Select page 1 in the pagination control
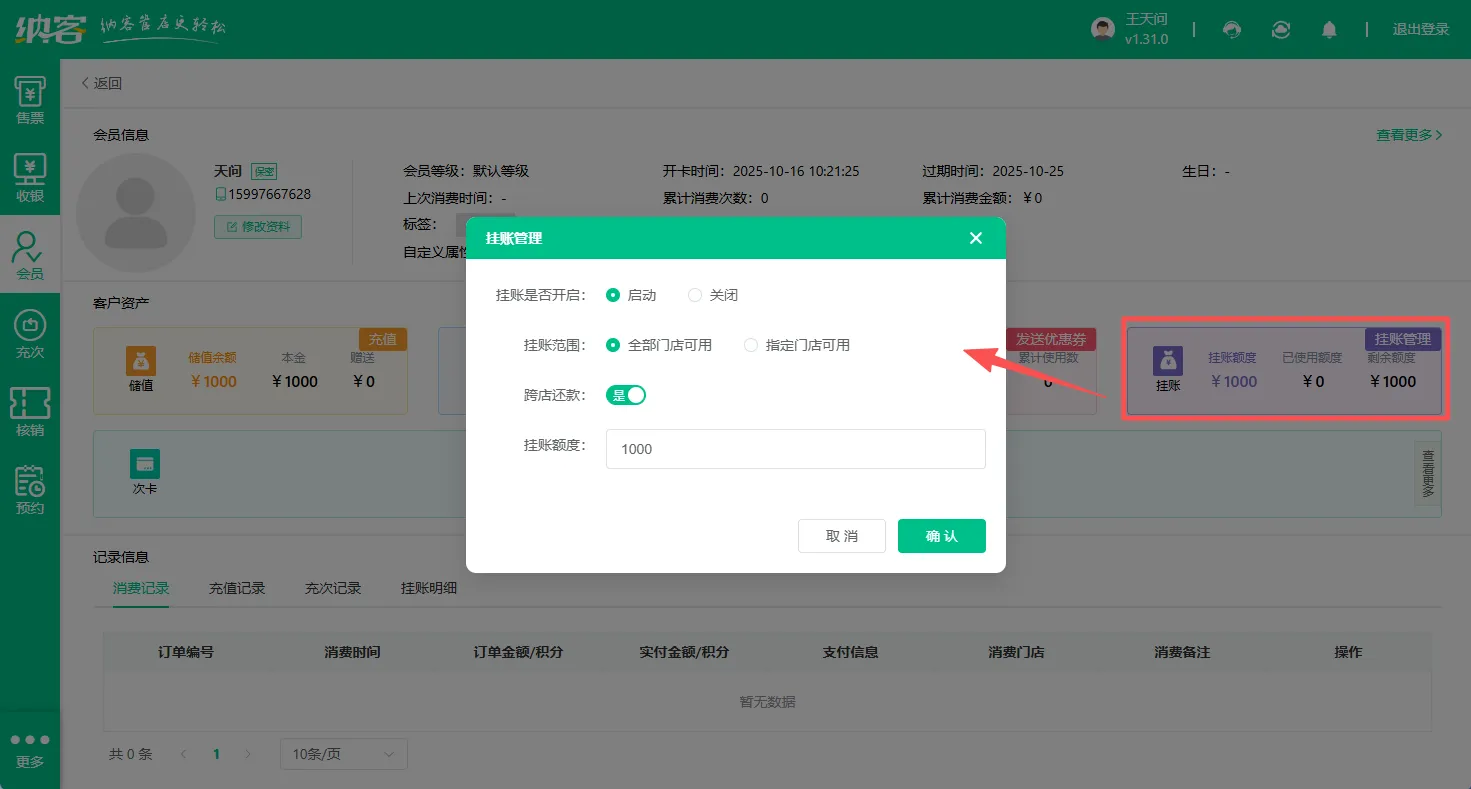1471x789 pixels. click(216, 753)
